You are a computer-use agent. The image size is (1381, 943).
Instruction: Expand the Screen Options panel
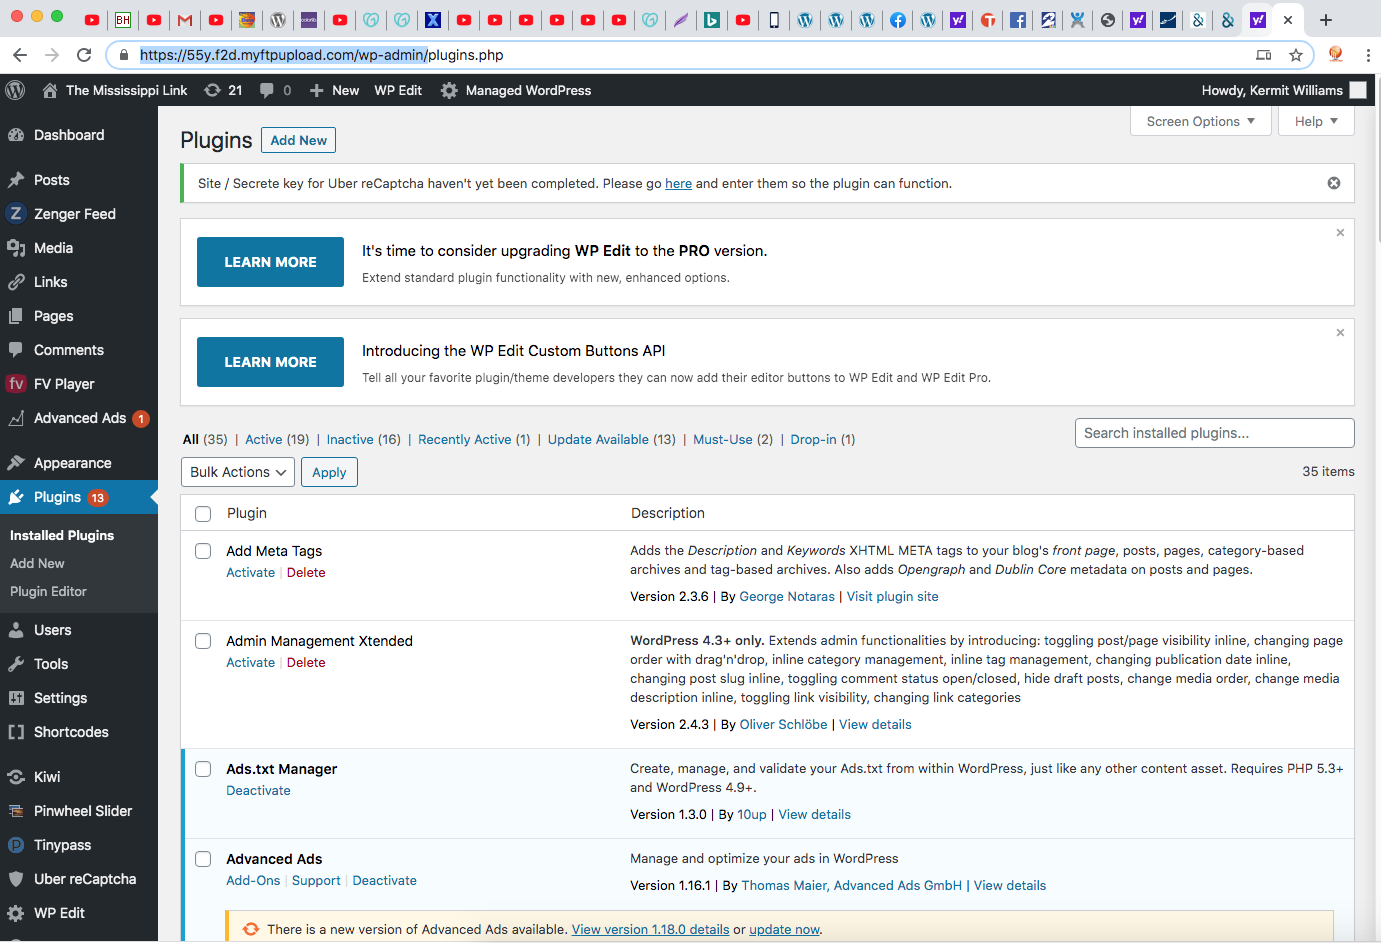1200,121
